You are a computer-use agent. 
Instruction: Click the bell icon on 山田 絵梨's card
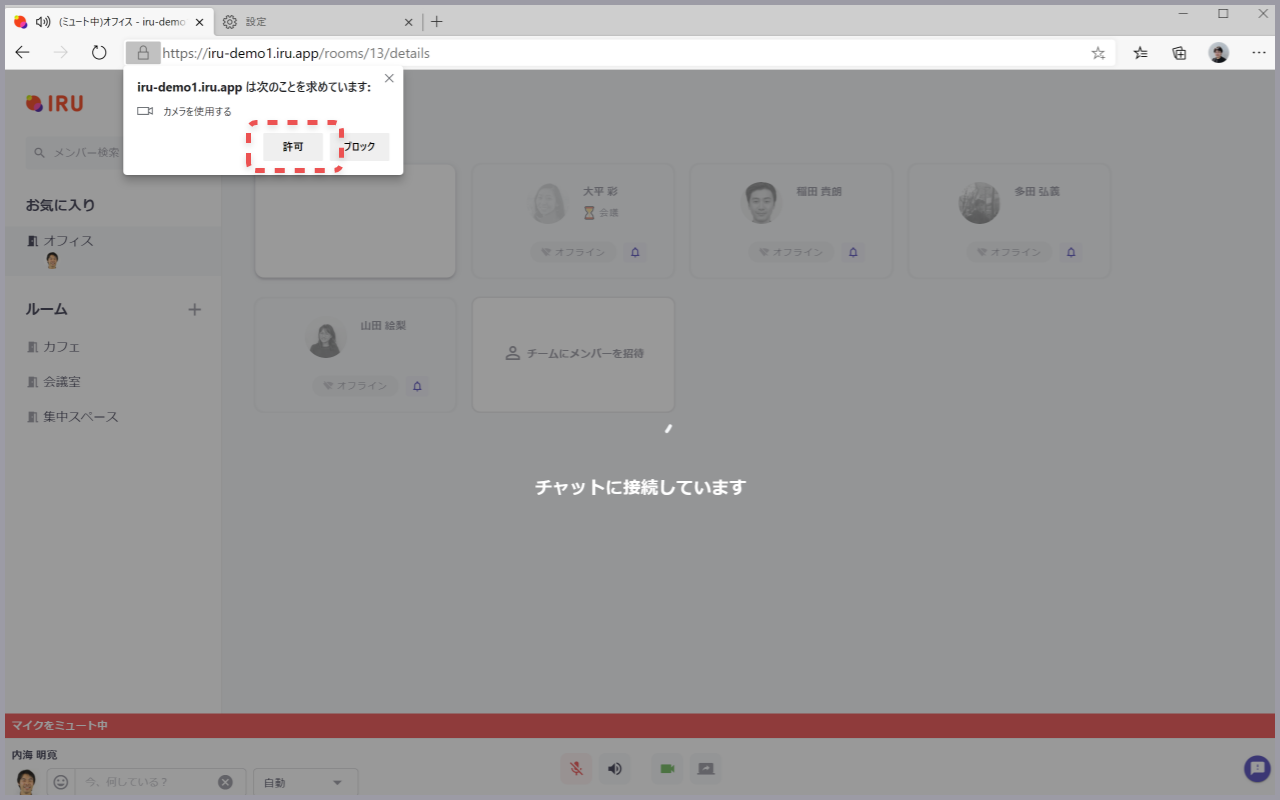coord(418,386)
